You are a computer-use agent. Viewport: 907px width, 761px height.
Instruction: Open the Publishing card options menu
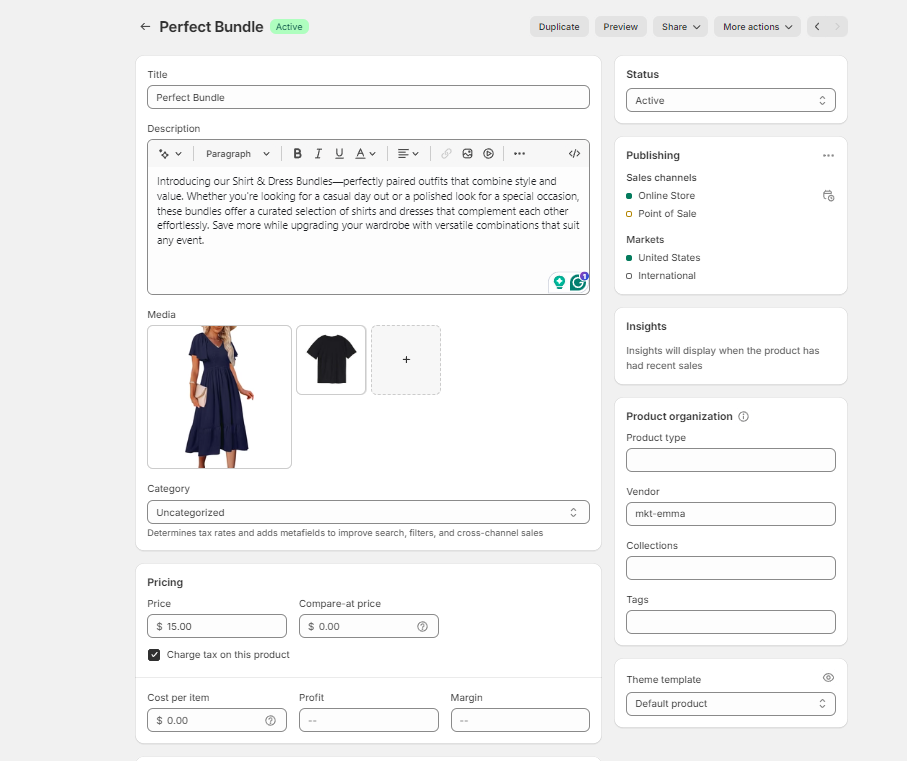[828, 155]
